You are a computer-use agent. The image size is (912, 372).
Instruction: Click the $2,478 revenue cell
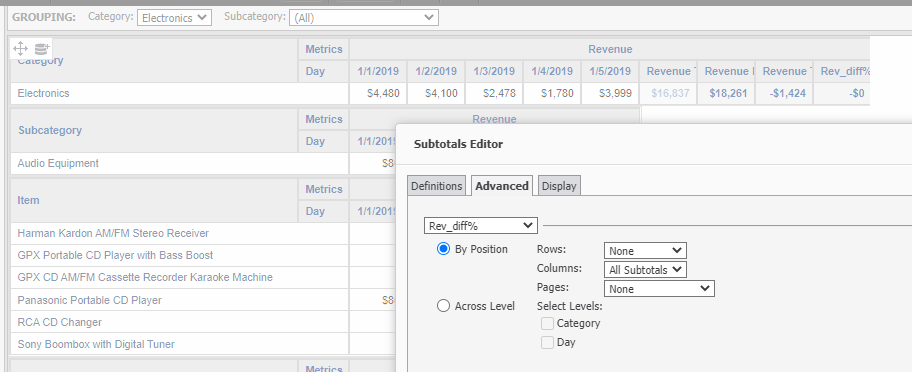point(494,94)
